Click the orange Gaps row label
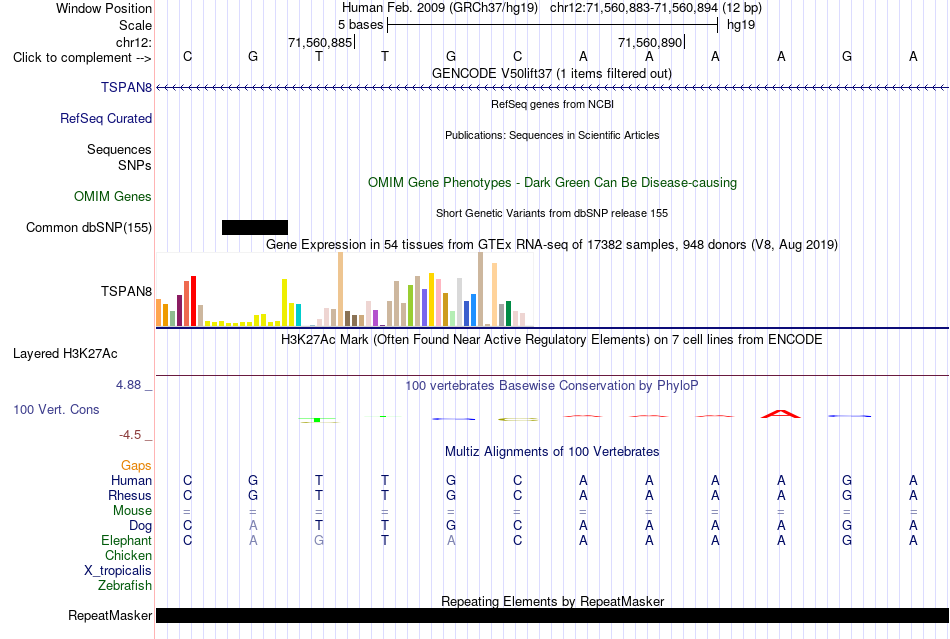 (x=136, y=465)
